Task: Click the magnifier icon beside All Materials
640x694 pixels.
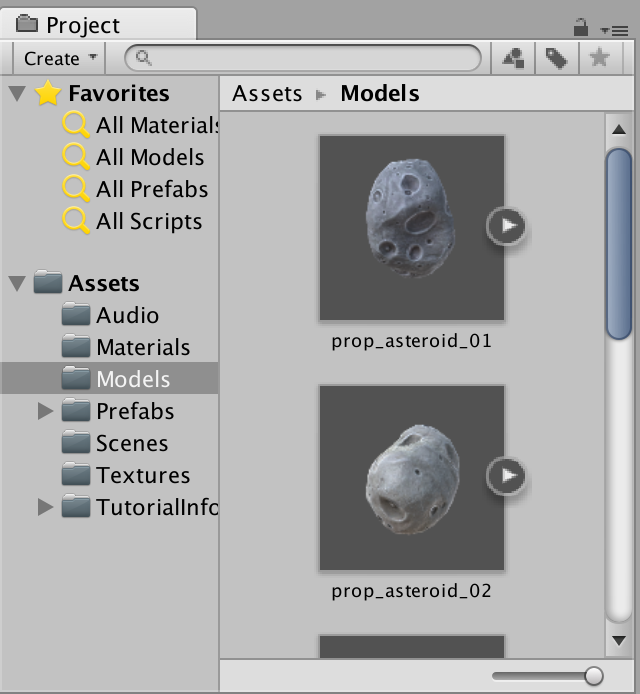Action: click(x=76, y=125)
